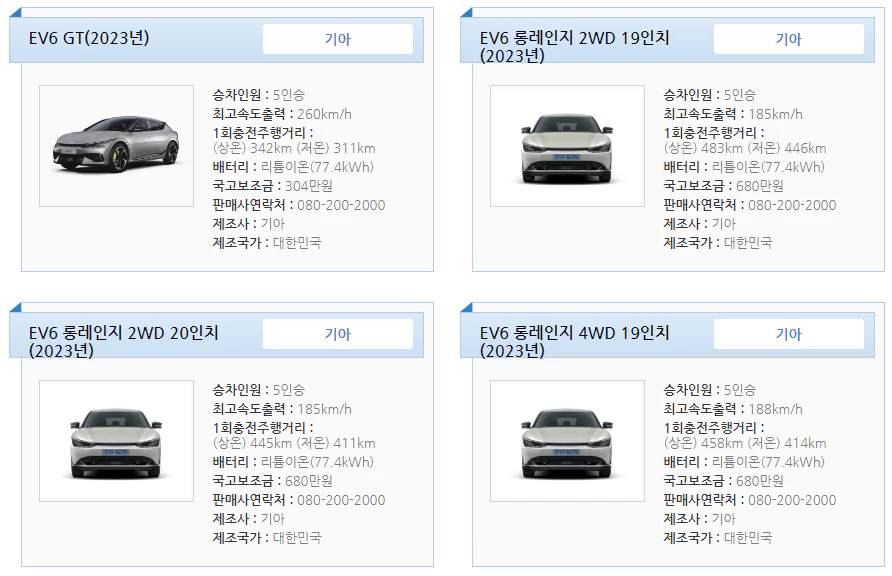Click 대한민국 country on 4WD 19인치 card
Viewport: 892px width, 576px height.
click(748, 538)
